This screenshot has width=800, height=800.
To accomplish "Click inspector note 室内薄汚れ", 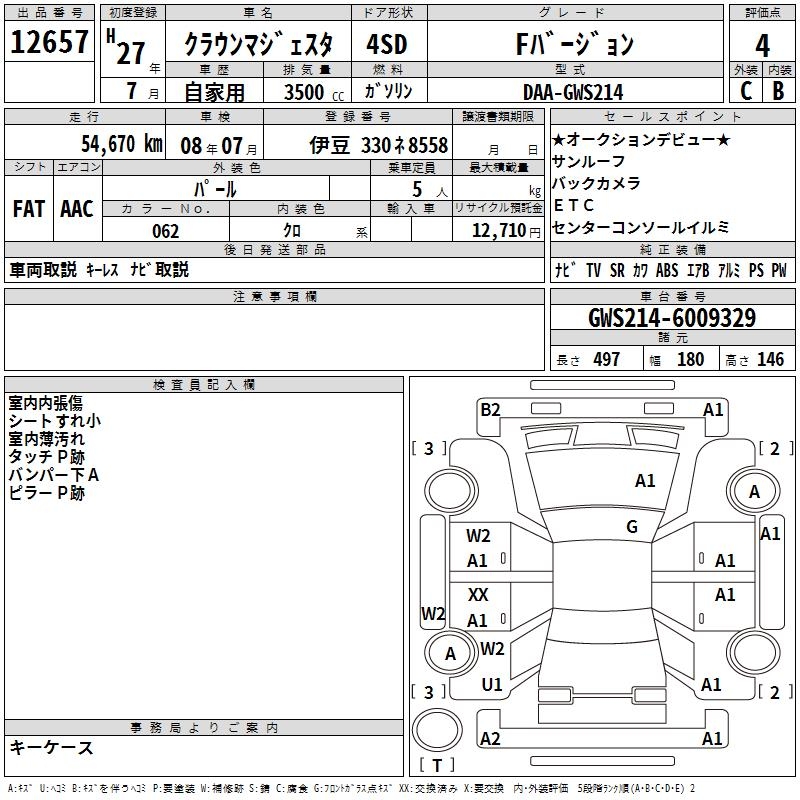I will (x=46, y=439).
